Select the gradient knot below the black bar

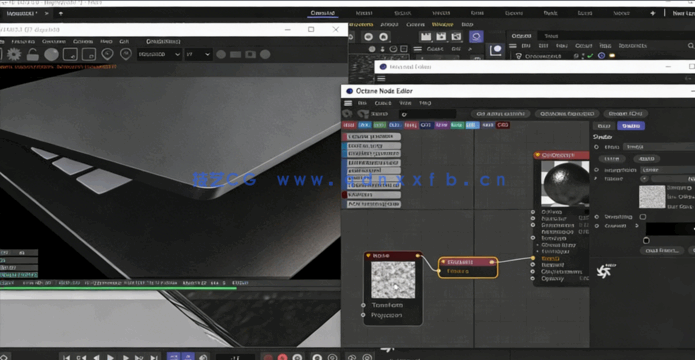point(646,240)
